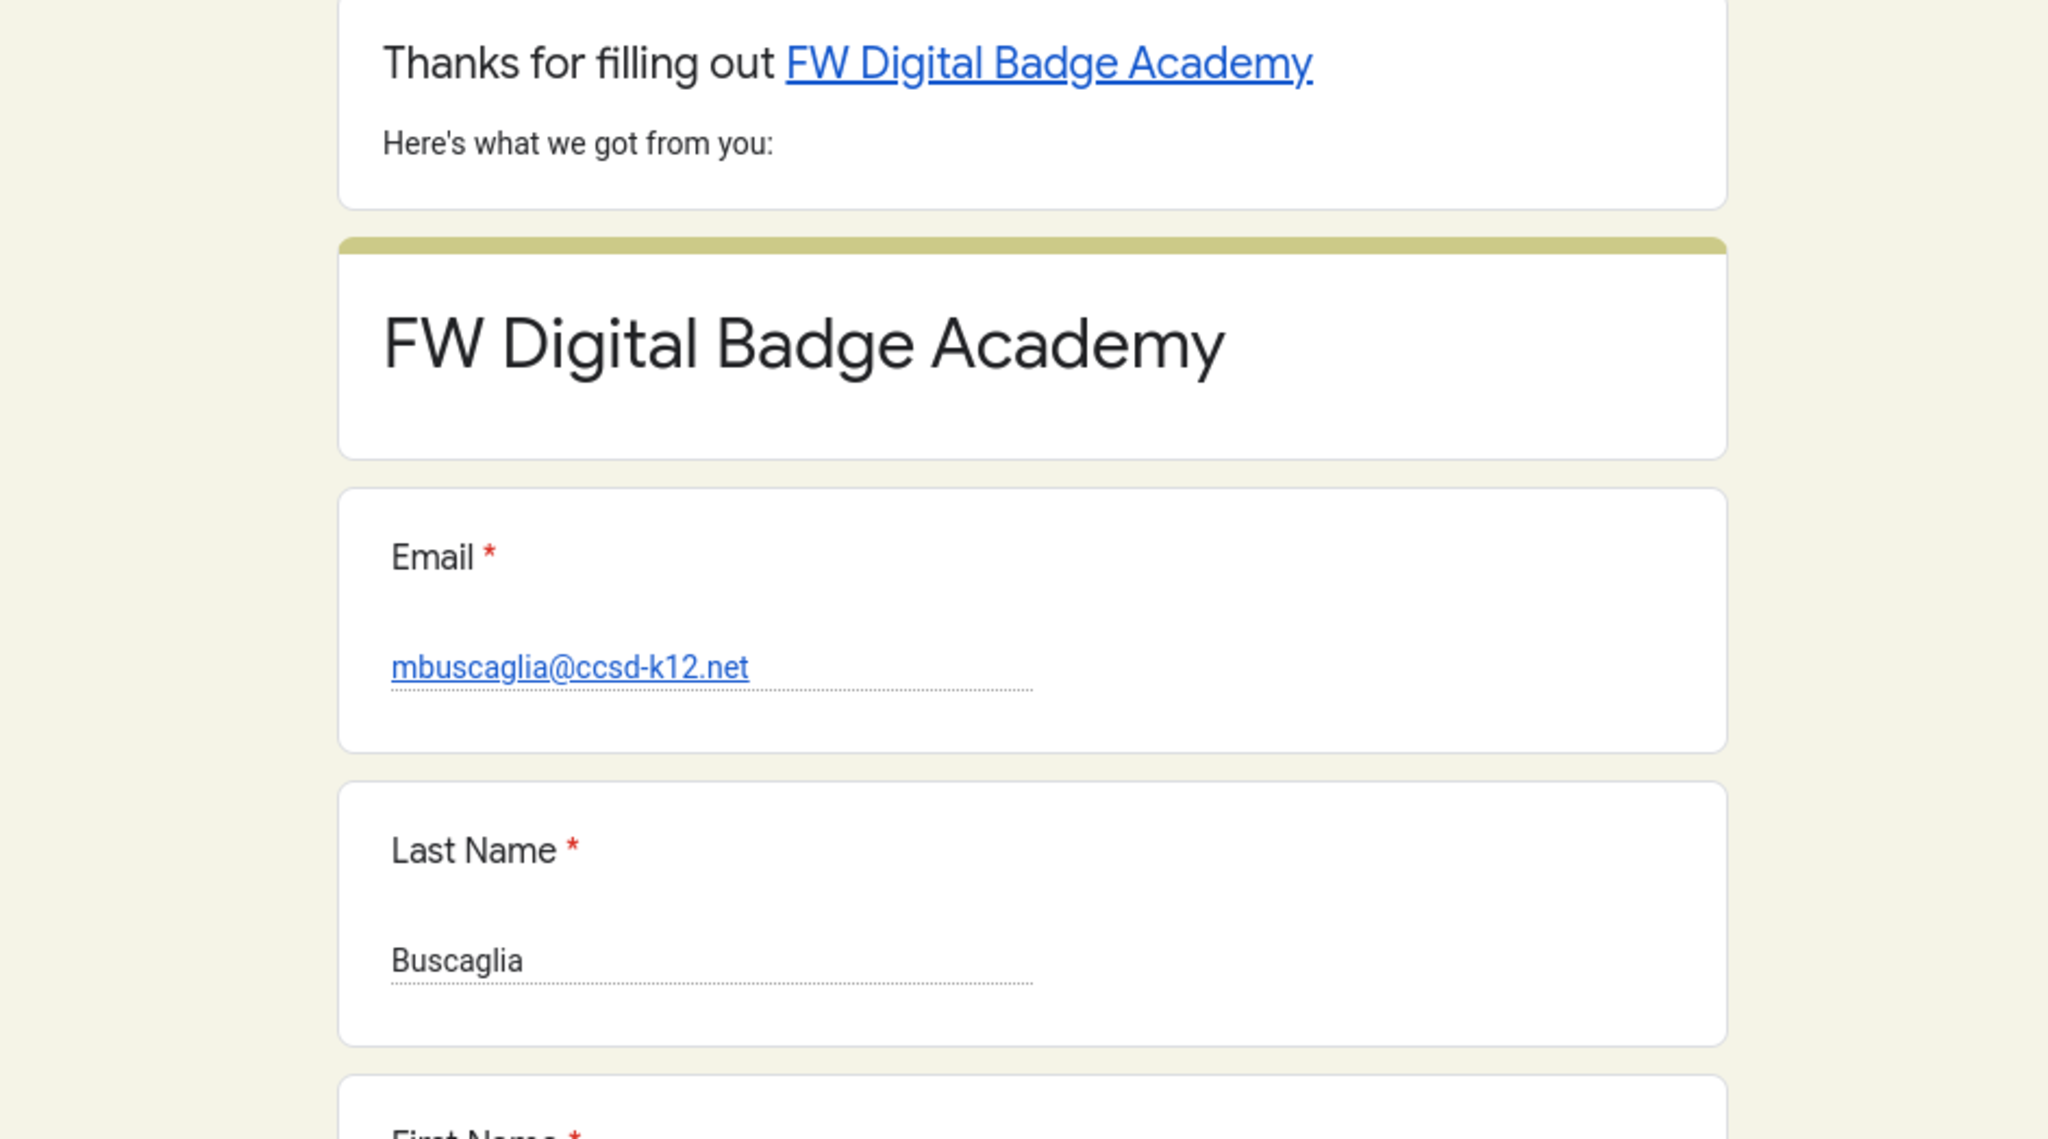
Task: Click the Email question label
Action: (432, 557)
